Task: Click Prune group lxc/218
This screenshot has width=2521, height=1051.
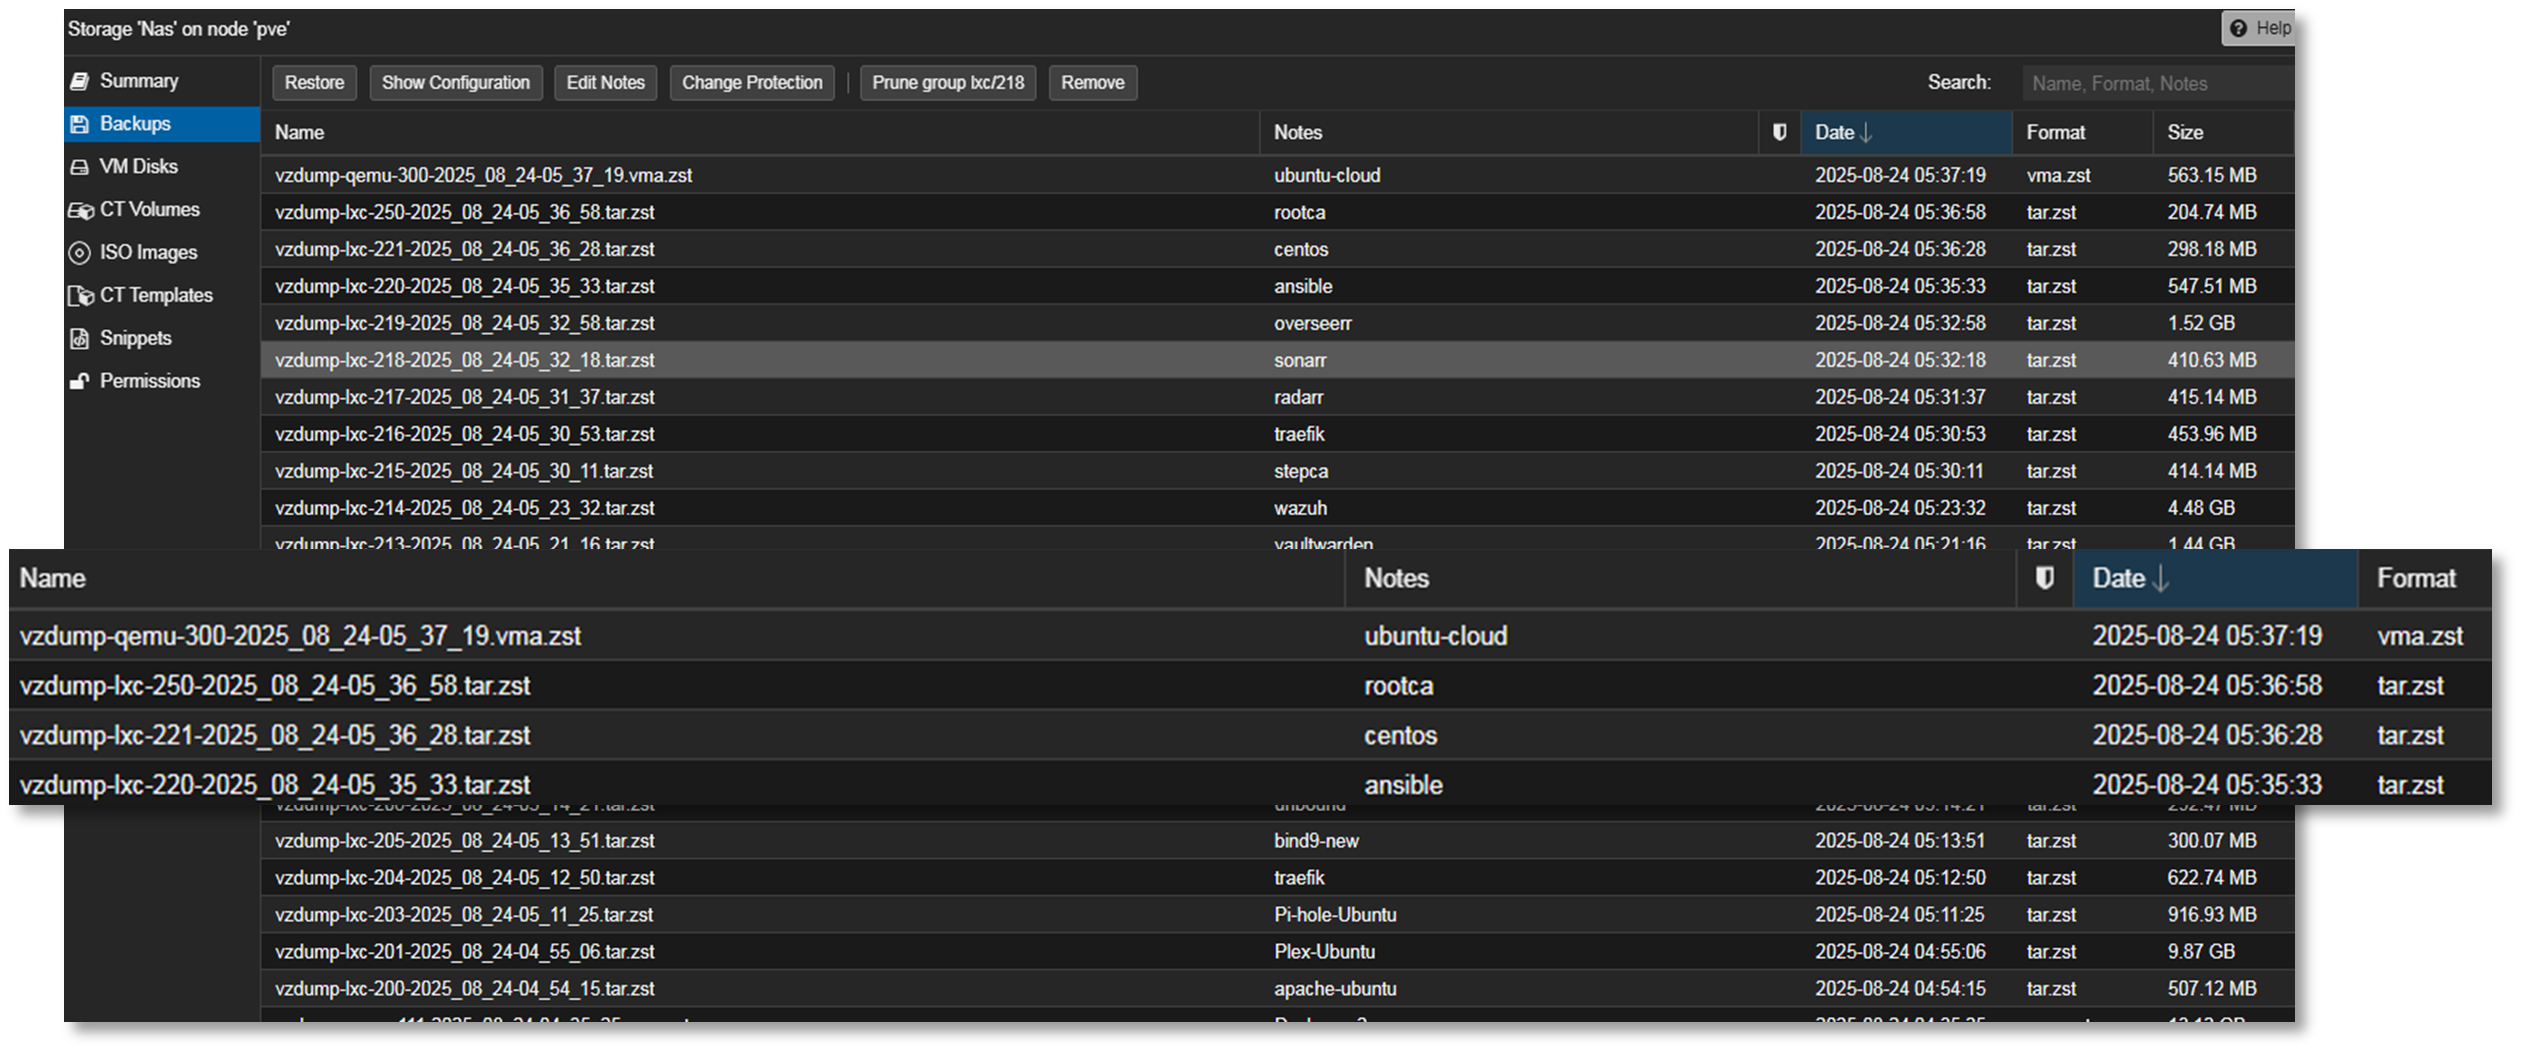Action: click(x=948, y=82)
